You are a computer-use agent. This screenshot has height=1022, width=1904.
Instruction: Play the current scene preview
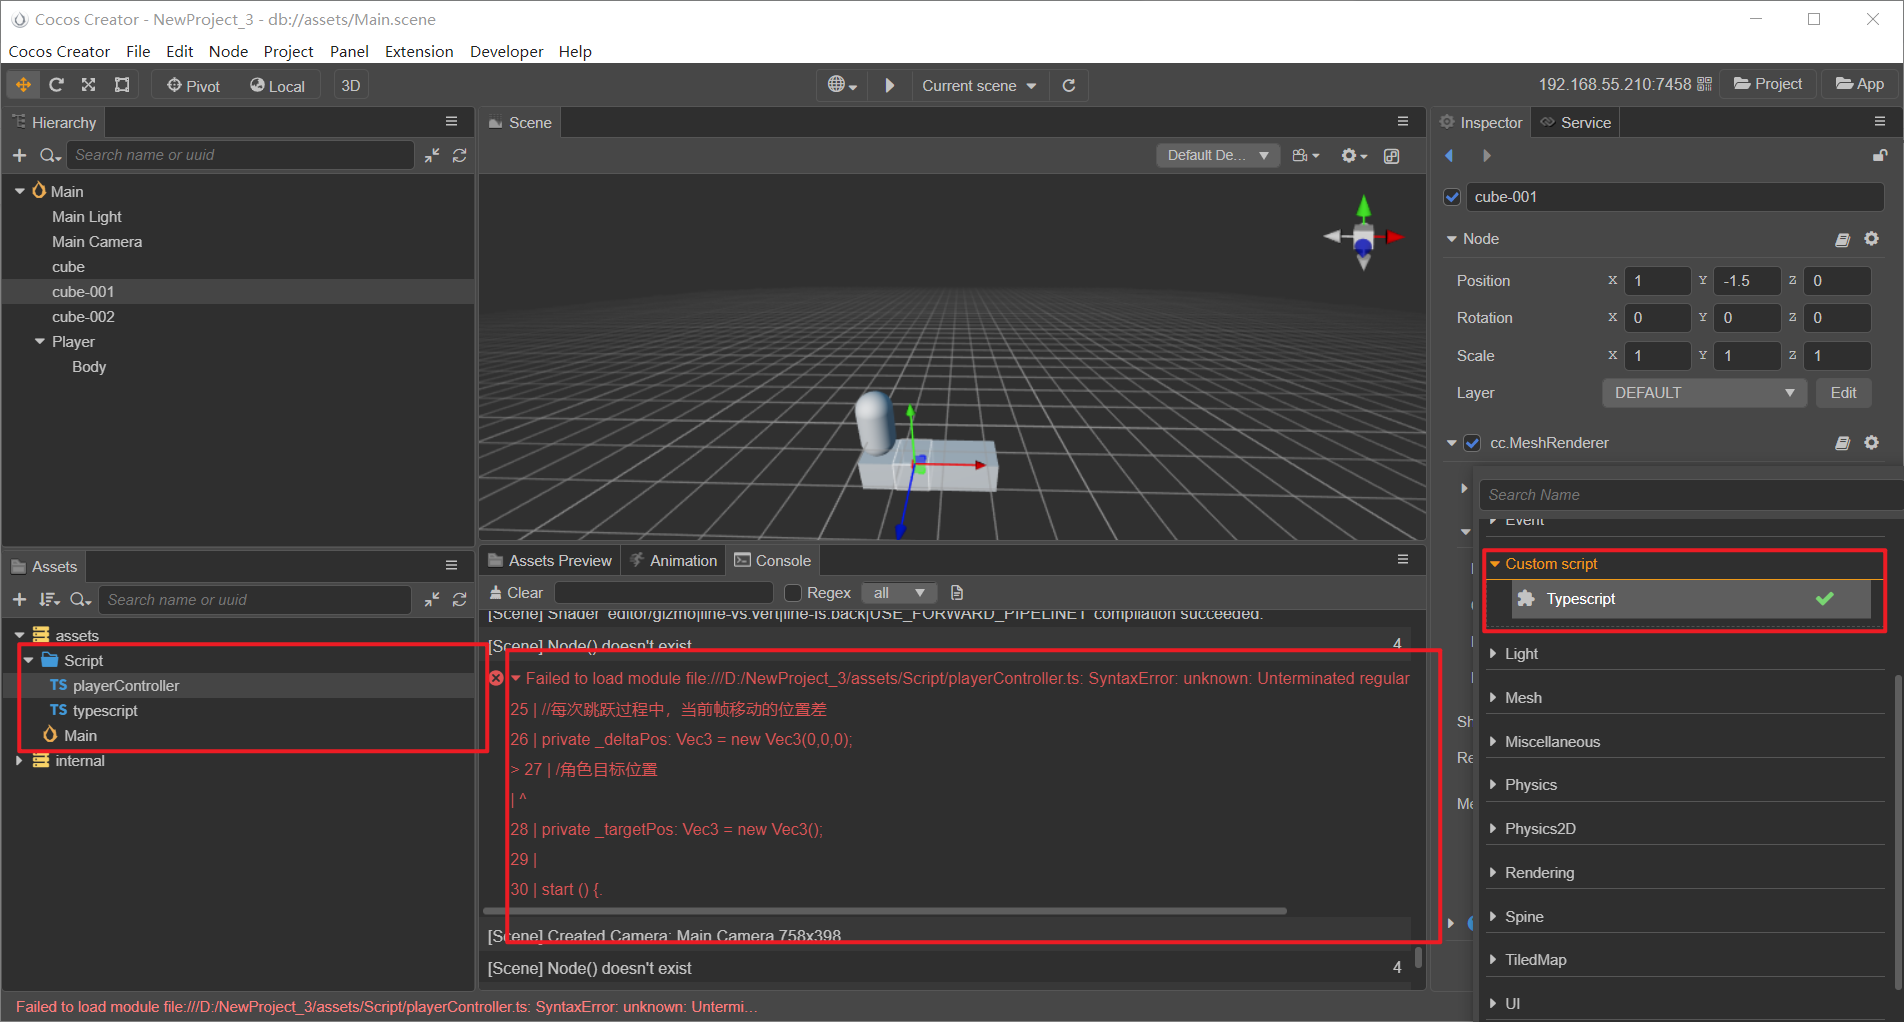(890, 85)
